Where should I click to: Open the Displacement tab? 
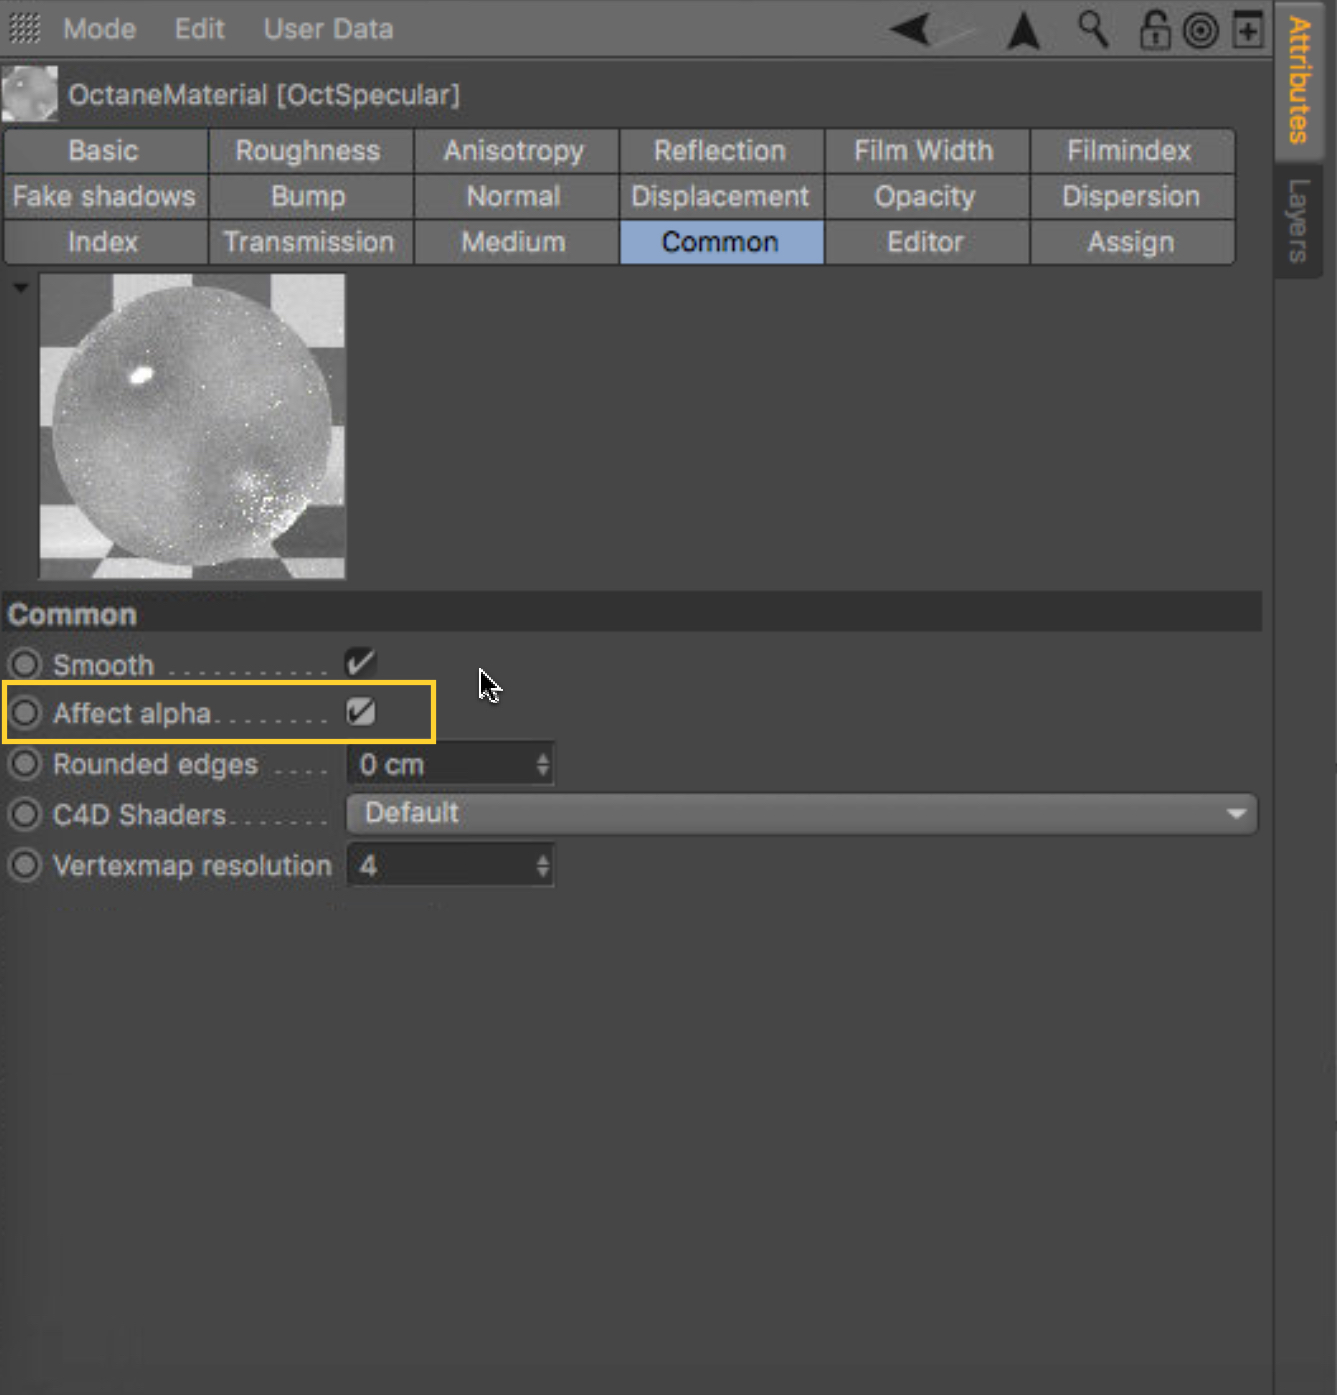(720, 196)
